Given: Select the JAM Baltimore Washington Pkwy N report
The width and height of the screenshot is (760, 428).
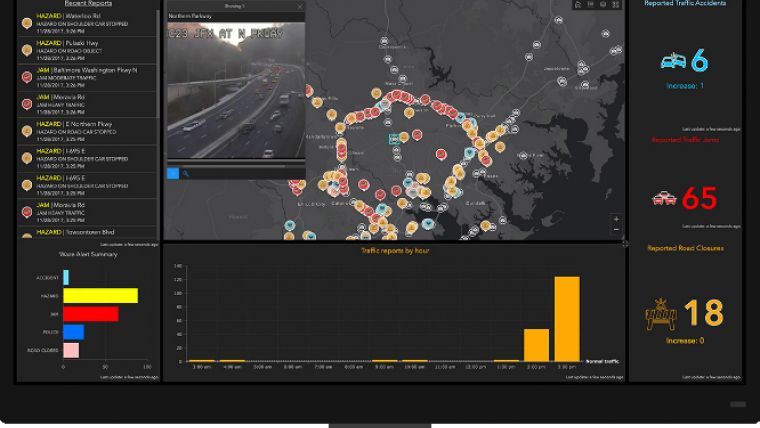Looking at the screenshot, I should (x=88, y=77).
